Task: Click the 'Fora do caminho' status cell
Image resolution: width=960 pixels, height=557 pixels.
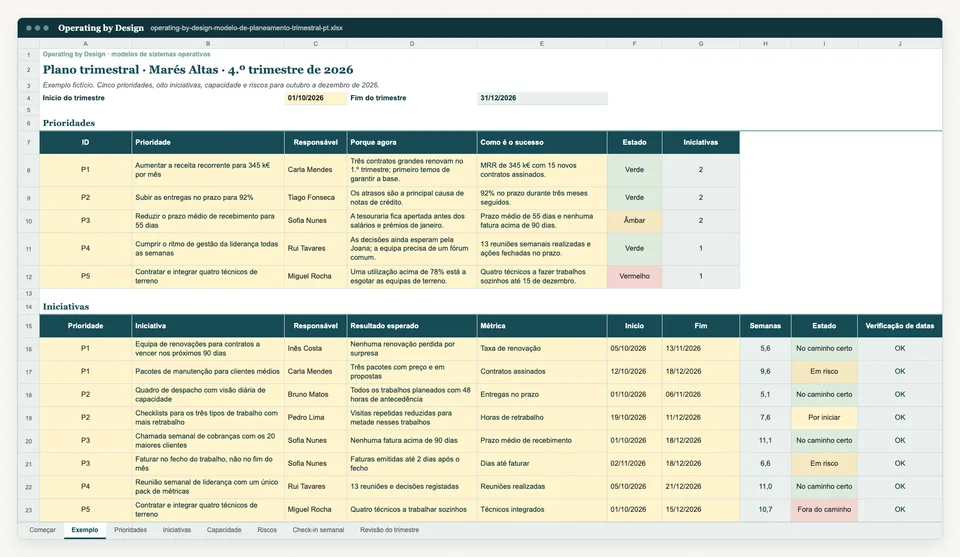Action: pos(824,510)
